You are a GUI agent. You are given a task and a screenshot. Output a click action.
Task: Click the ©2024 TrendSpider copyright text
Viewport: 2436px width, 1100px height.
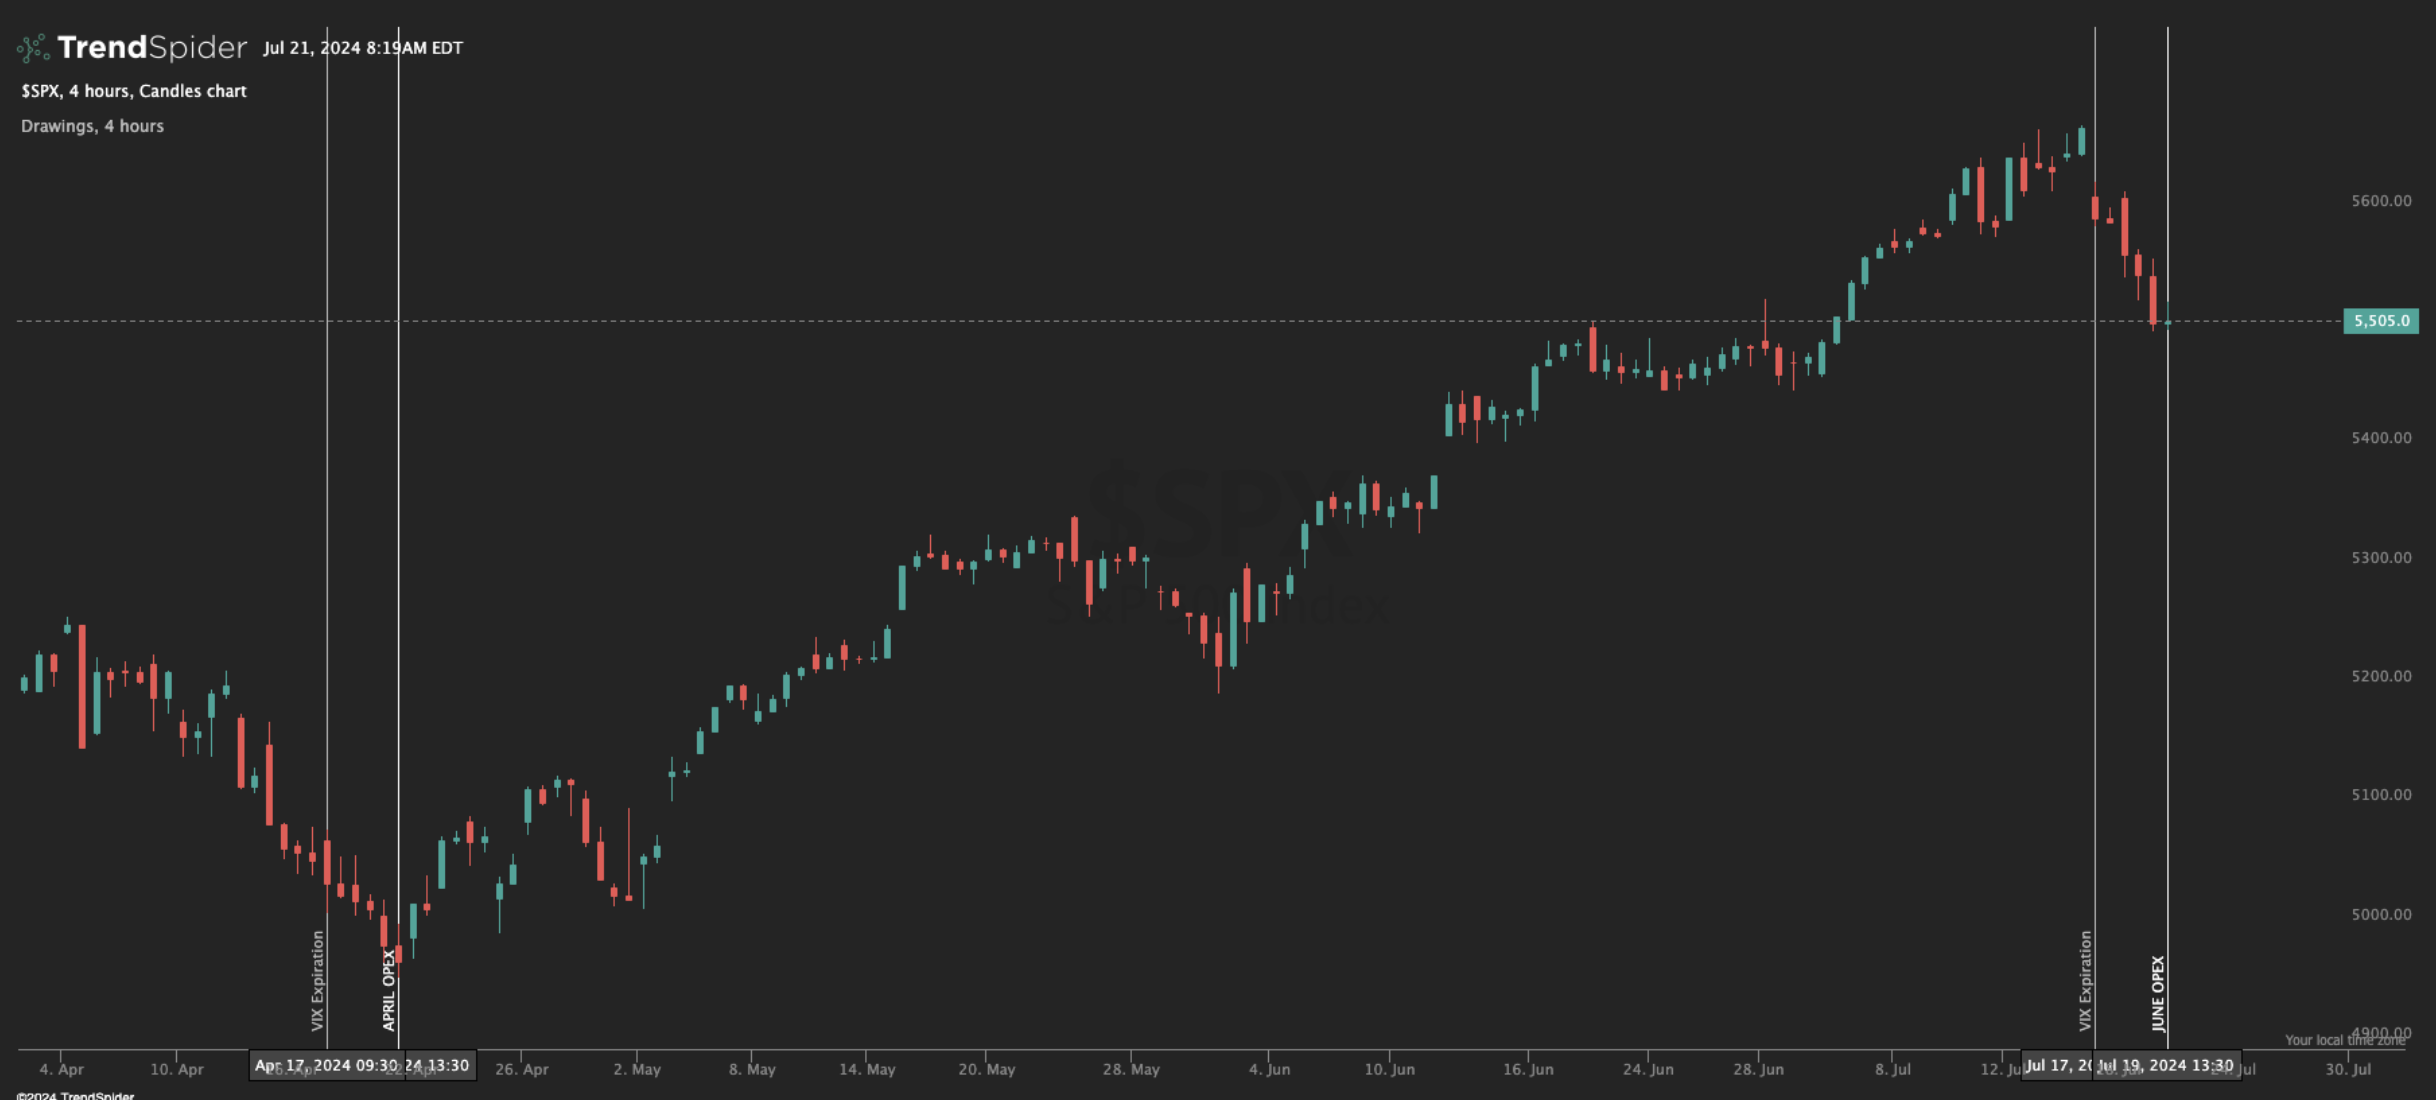click(75, 1095)
